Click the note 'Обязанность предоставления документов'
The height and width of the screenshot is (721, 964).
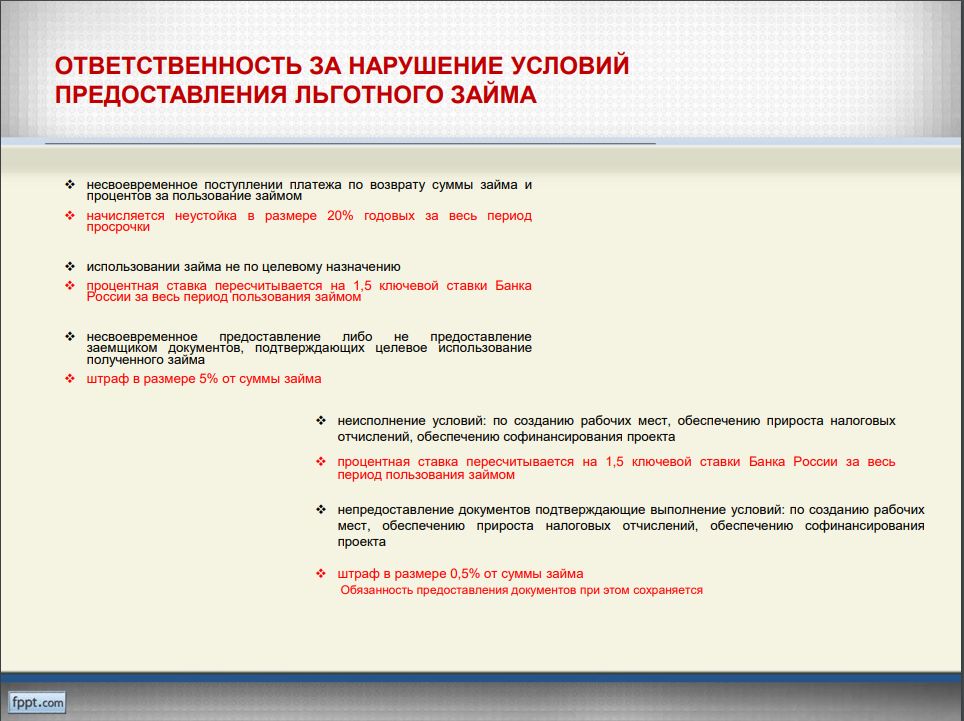[521, 590]
